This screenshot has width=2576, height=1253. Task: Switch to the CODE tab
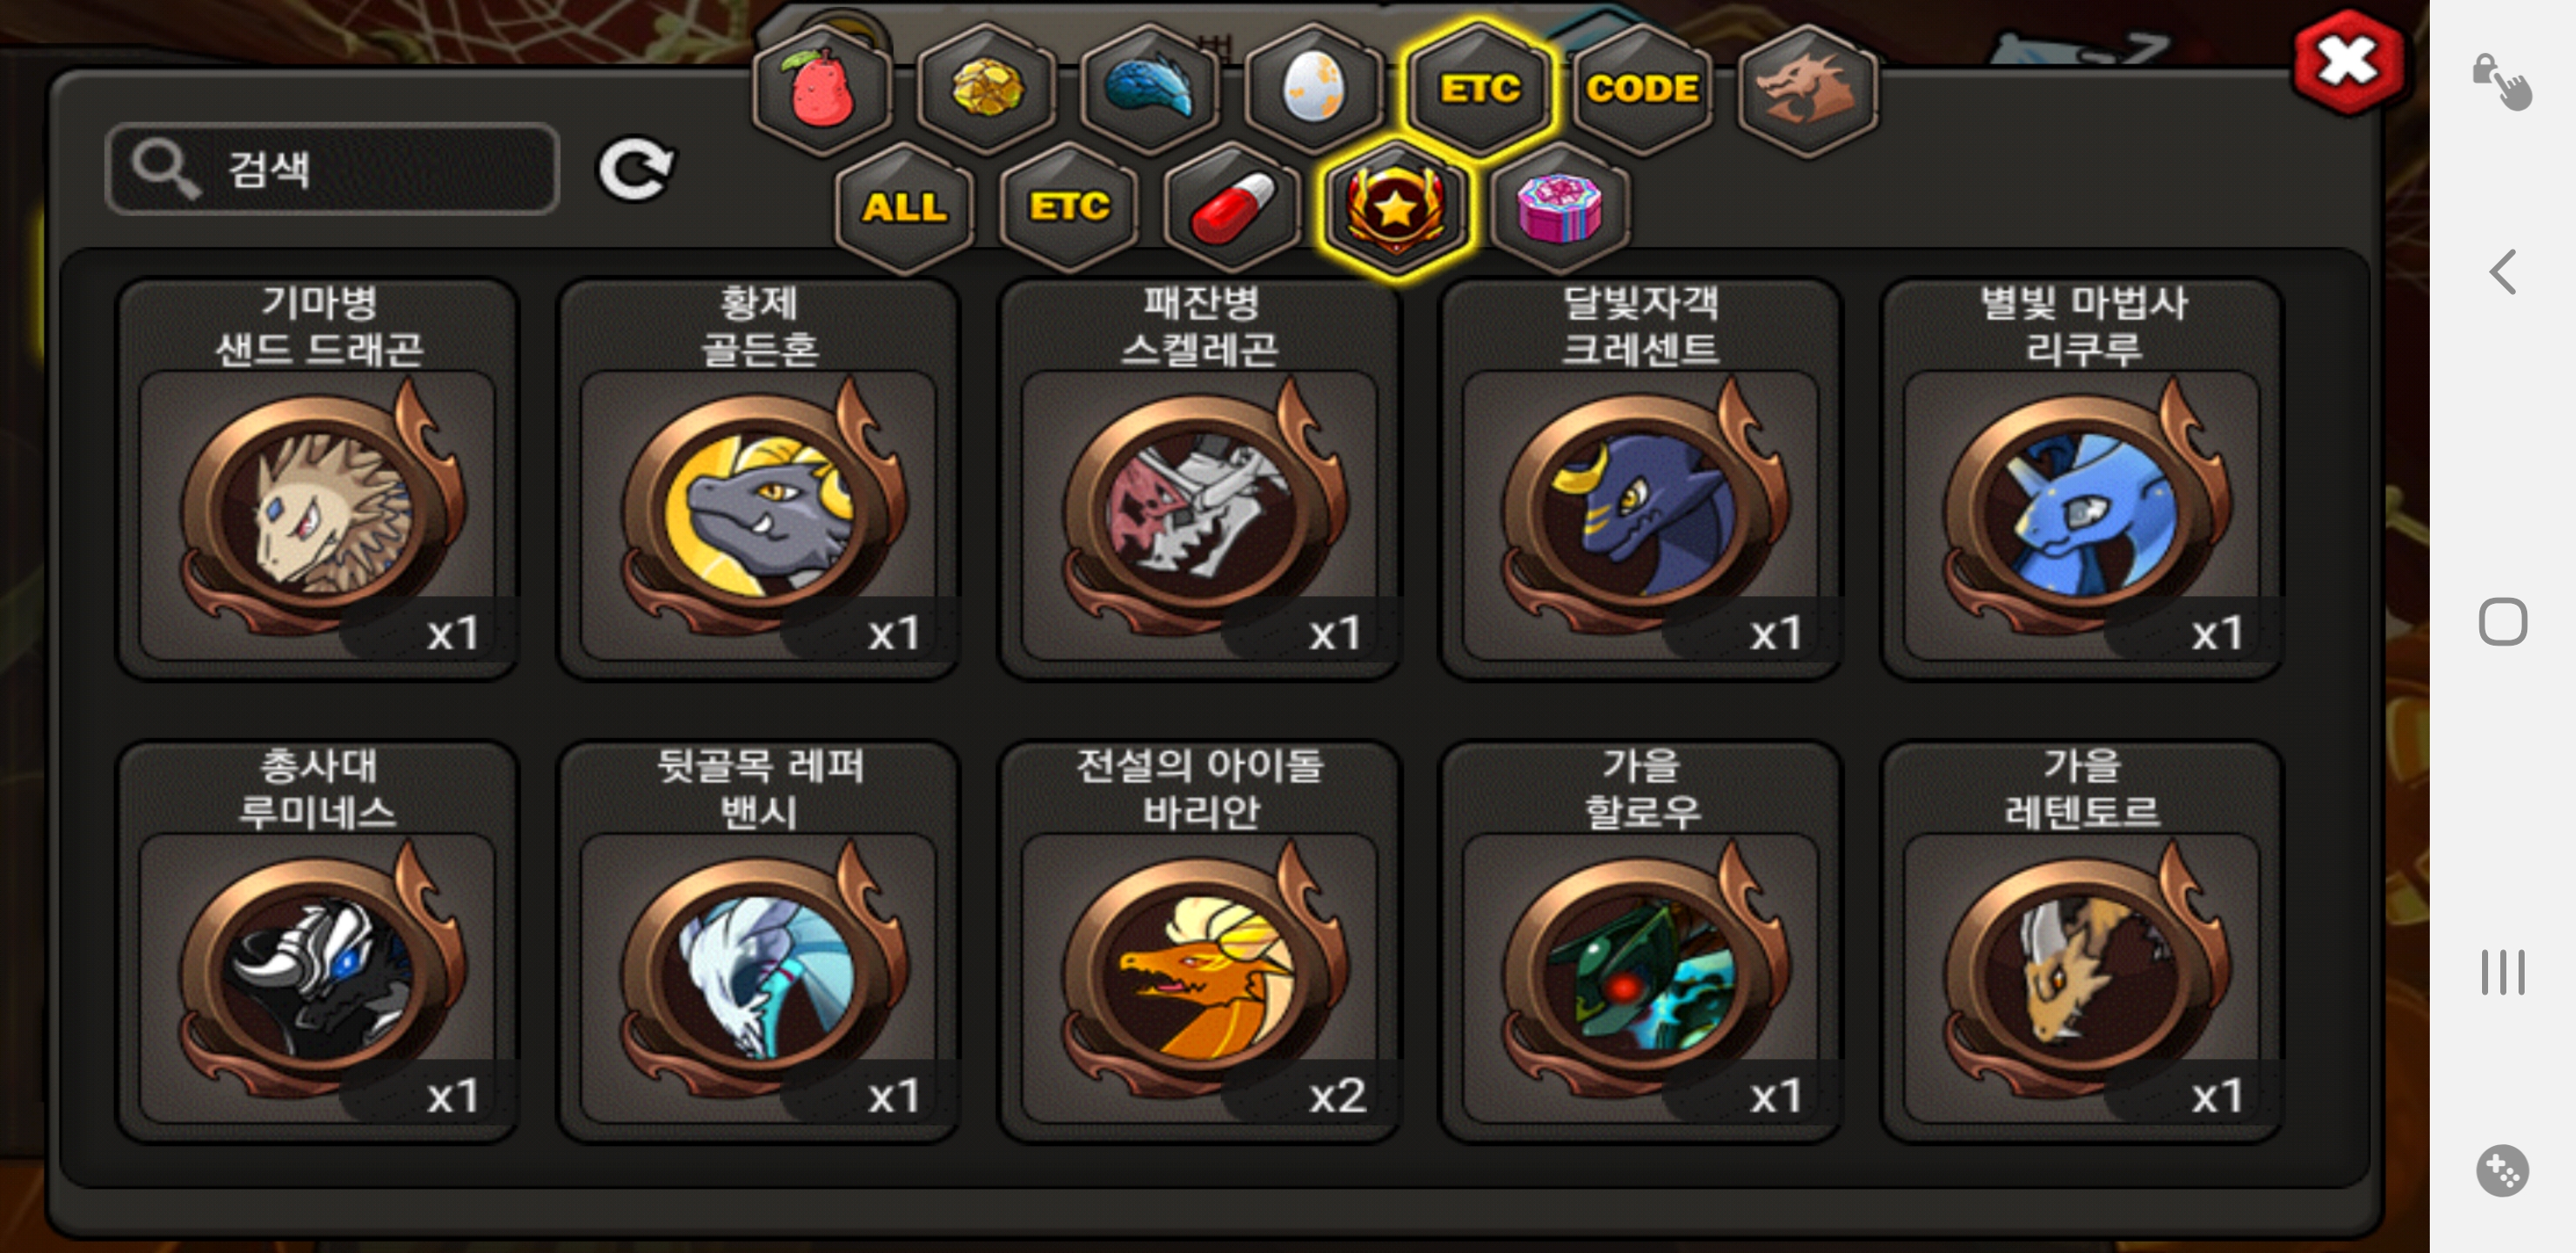click(x=1642, y=89)
